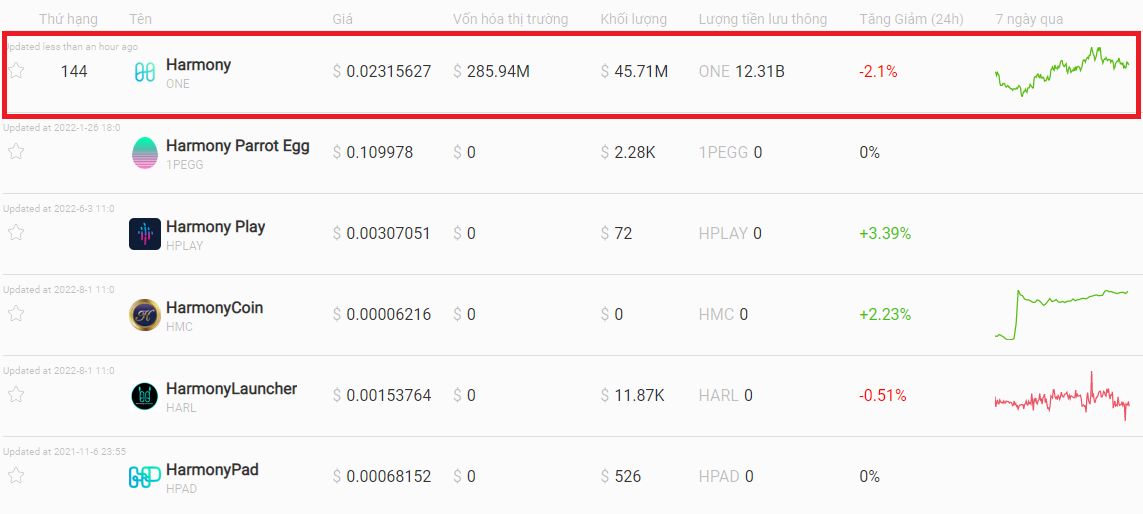1143x514 pixels.
Task: Click the HarmonyPad logo
Action: (144, 477)
